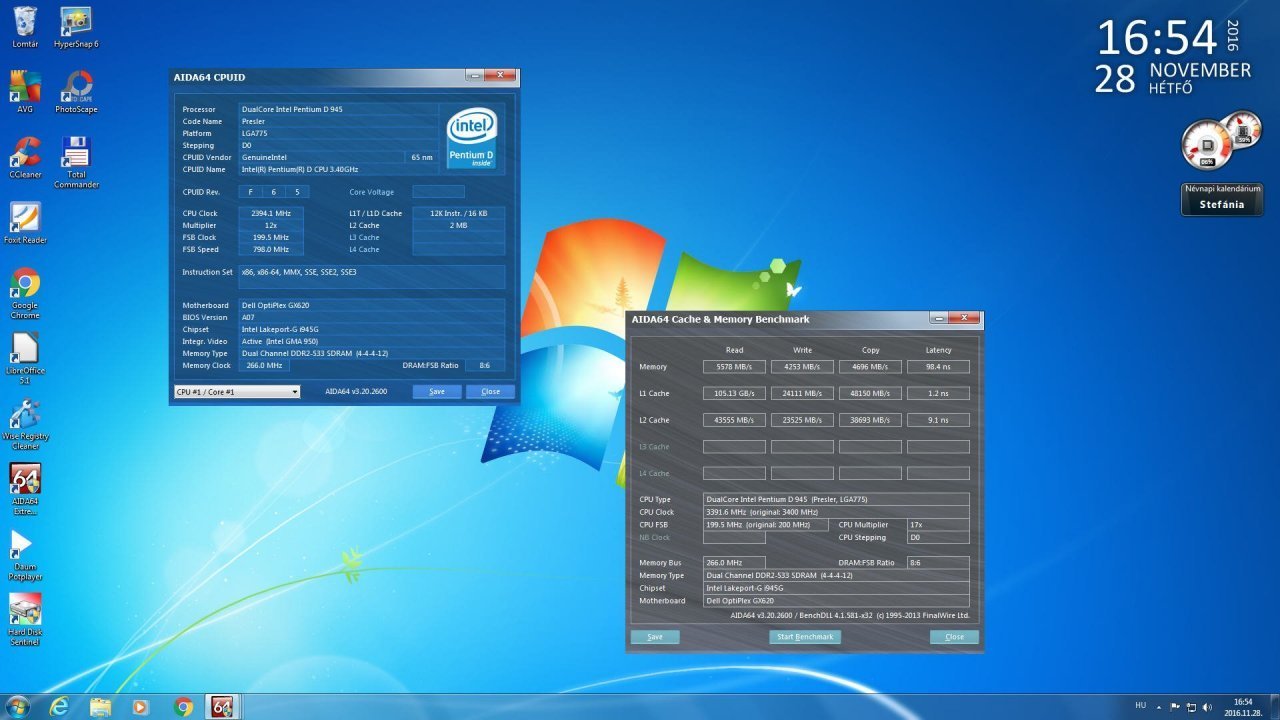Launch AVG from the desktop
The height and width of the screenshot is (720, 1280).
(x=25, y=92)
